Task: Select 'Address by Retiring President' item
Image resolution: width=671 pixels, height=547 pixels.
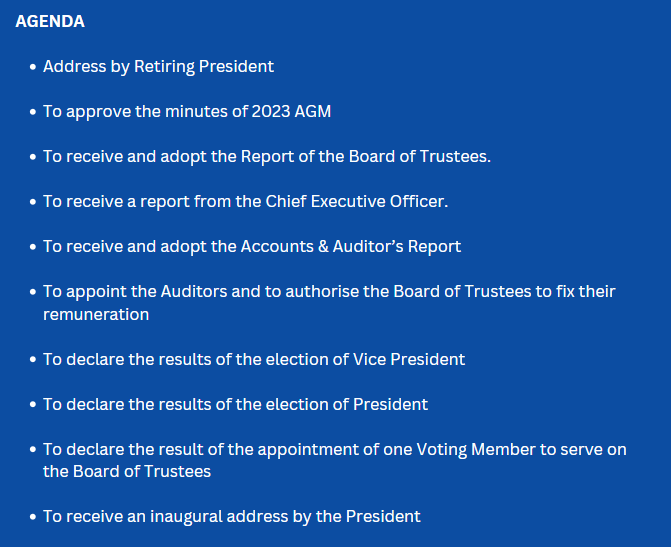Action: 158,67
